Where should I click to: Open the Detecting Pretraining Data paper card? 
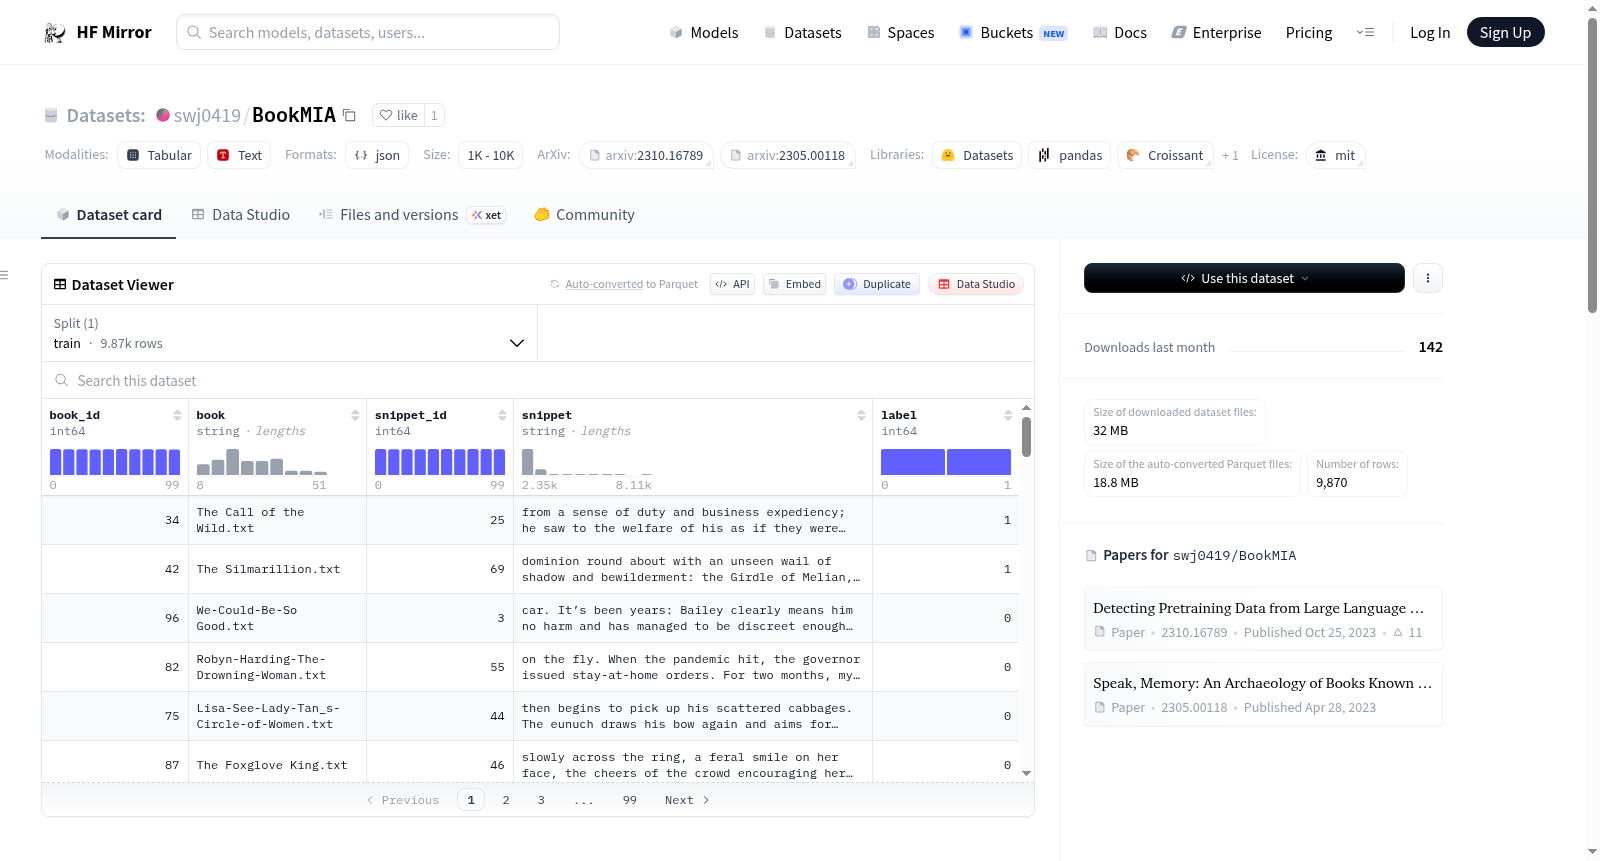pyautogui.click(x=1263, y=619)
